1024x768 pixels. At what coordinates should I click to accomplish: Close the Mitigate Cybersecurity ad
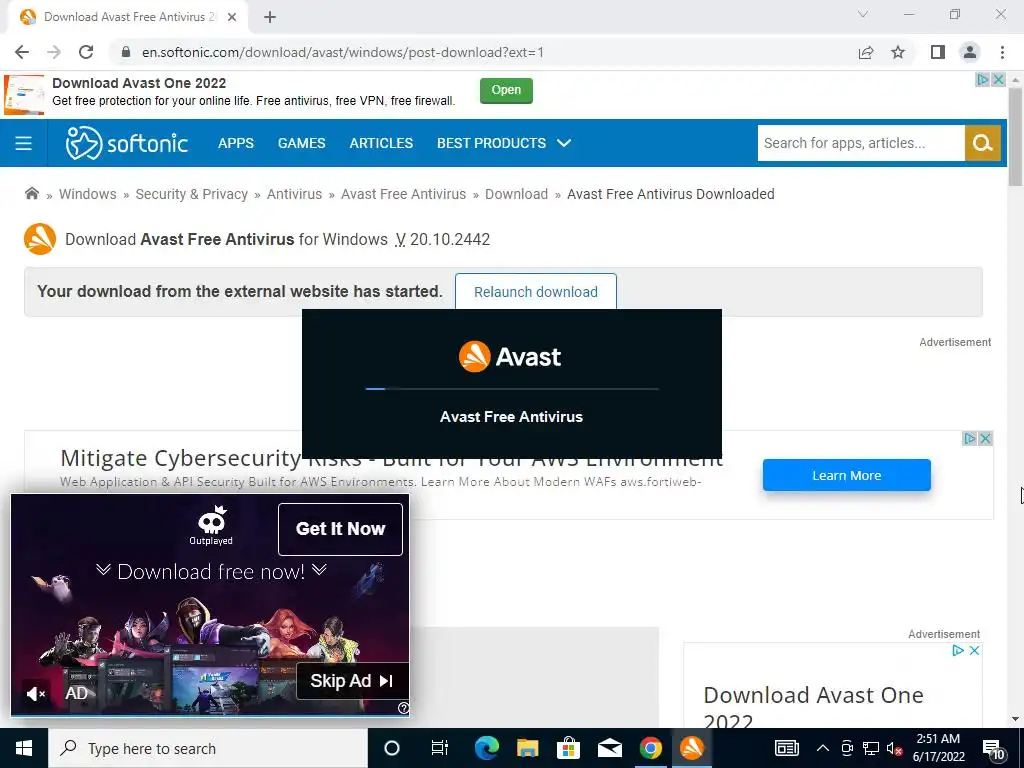tap(985, 439)
